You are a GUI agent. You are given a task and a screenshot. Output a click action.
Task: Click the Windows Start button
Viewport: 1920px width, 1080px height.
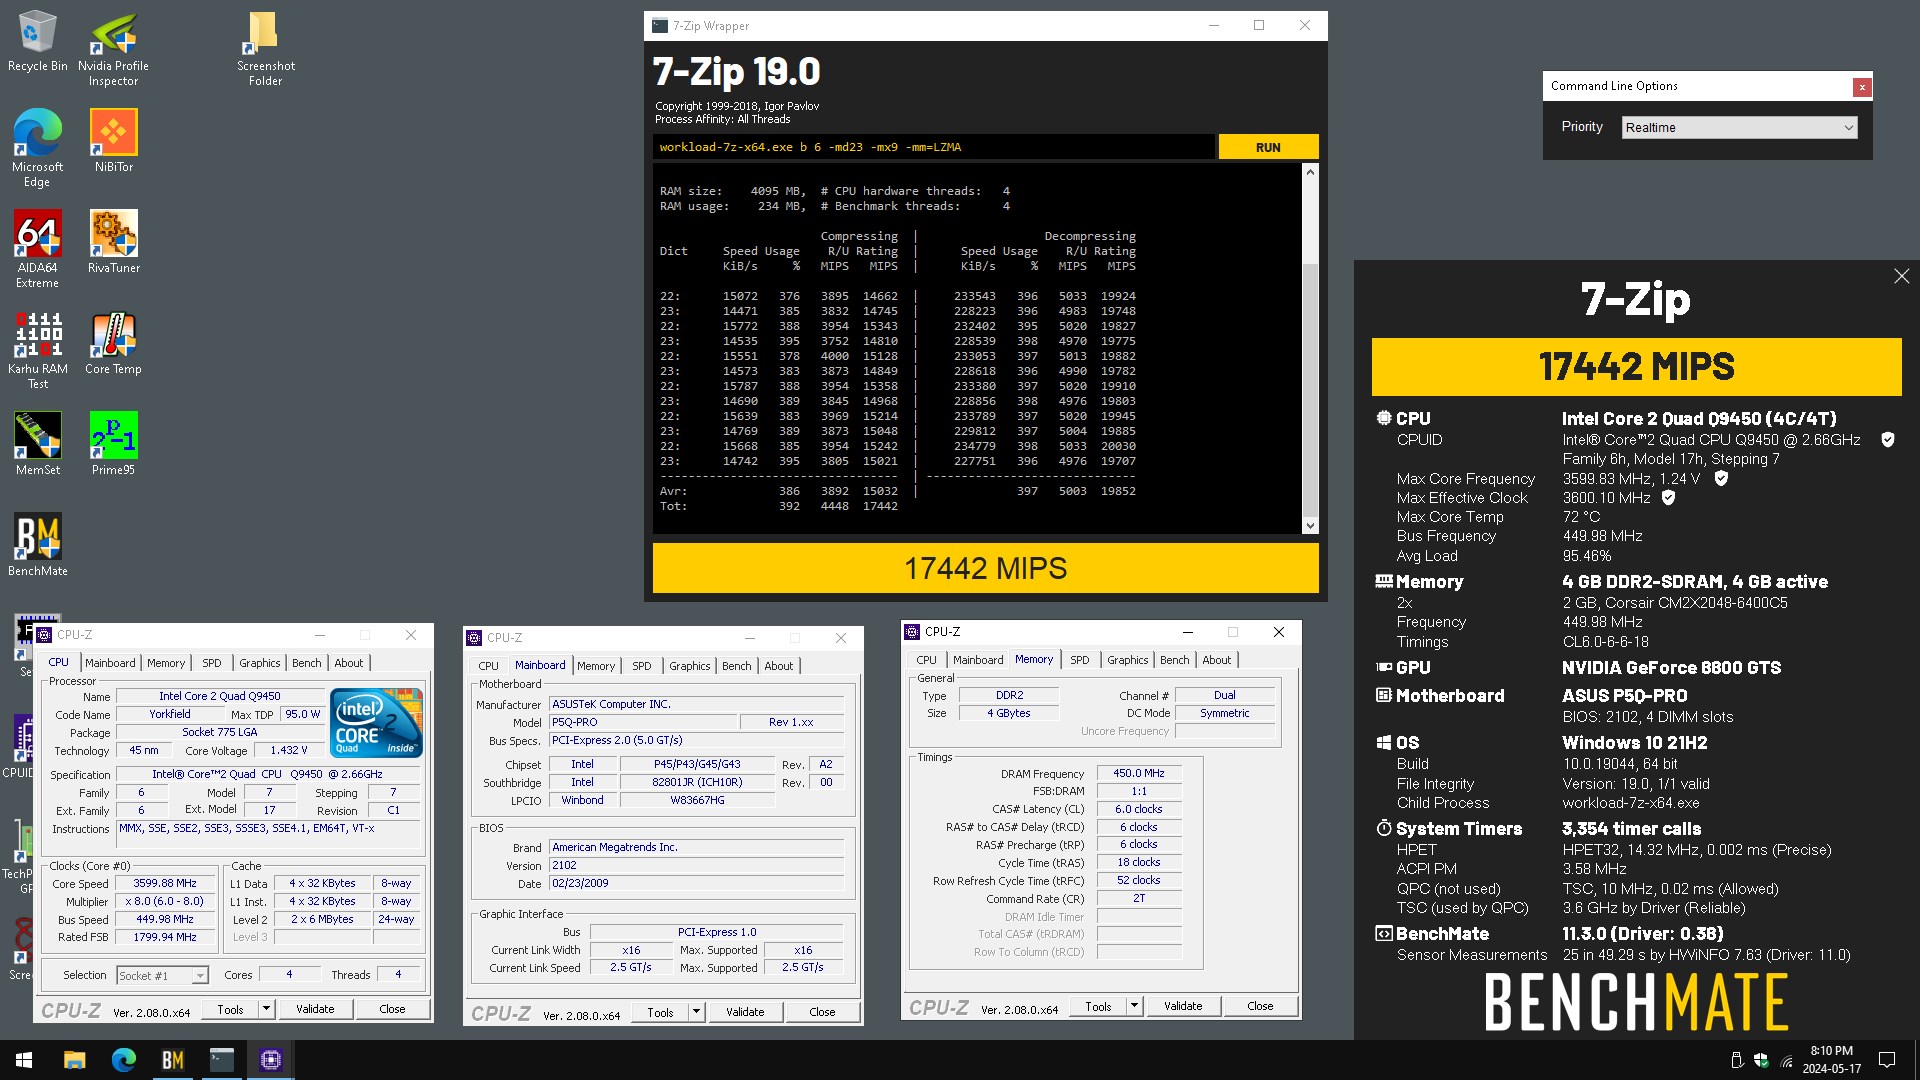[24, 1060]
